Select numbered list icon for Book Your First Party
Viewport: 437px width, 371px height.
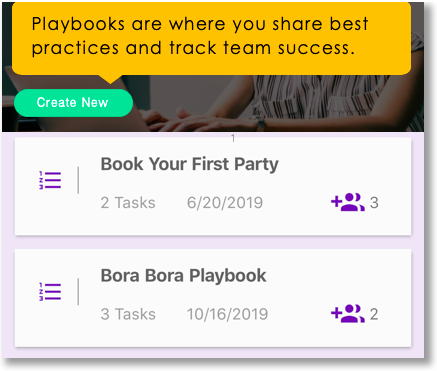50,180
